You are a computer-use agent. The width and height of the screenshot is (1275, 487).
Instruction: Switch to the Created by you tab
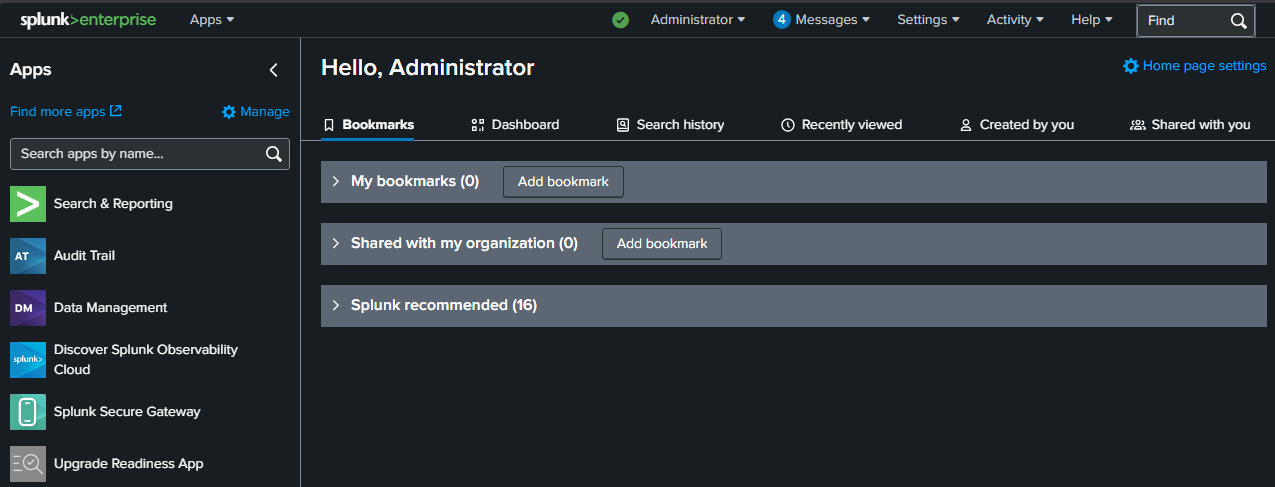1016,125
